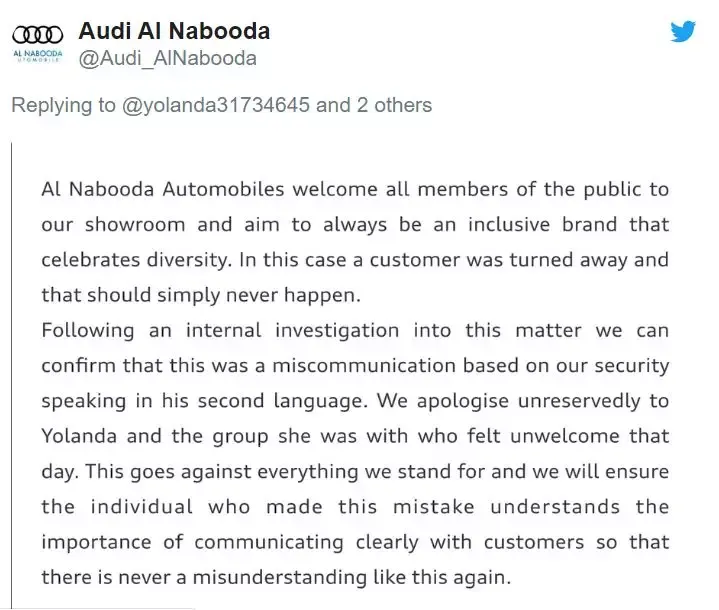Screen dimensions: 719x610
Task: Click the name "Yolanda" in the statement body
Action: 79,436
